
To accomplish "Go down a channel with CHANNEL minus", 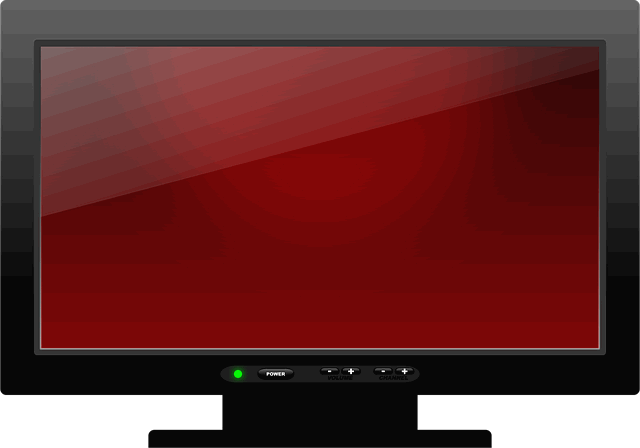I will point(383,371).
